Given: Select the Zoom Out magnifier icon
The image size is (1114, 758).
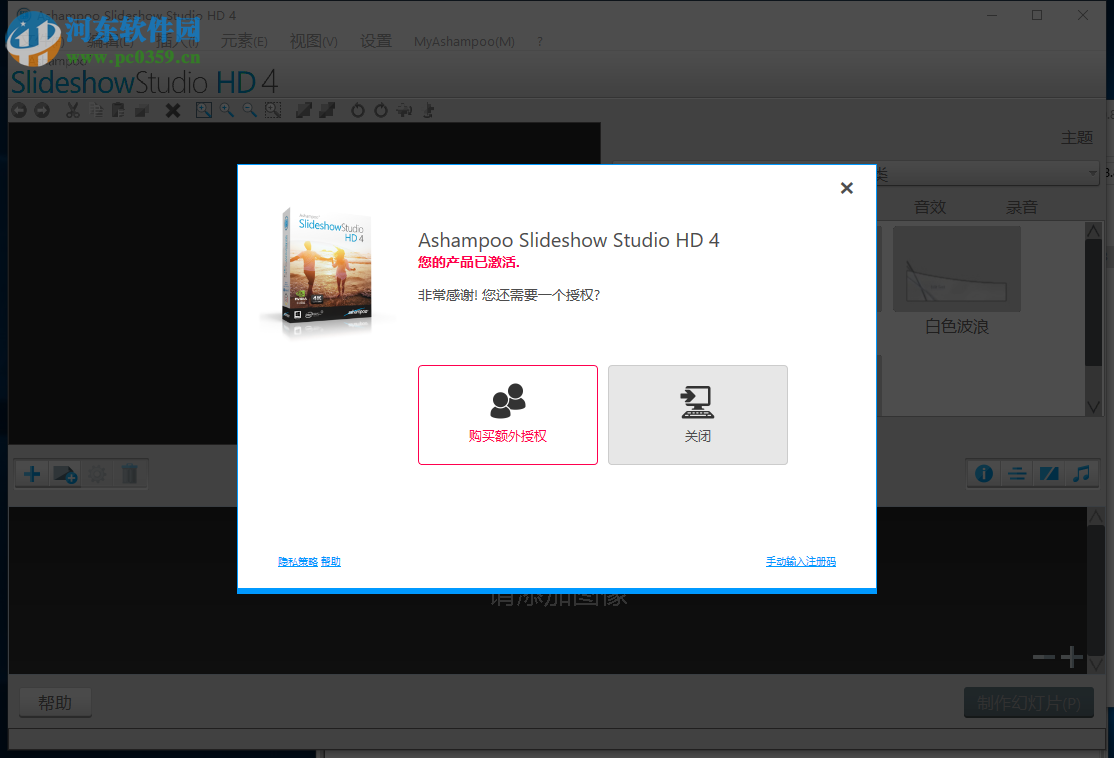Looking at the screenshot, I should click(x=249, y=110).
